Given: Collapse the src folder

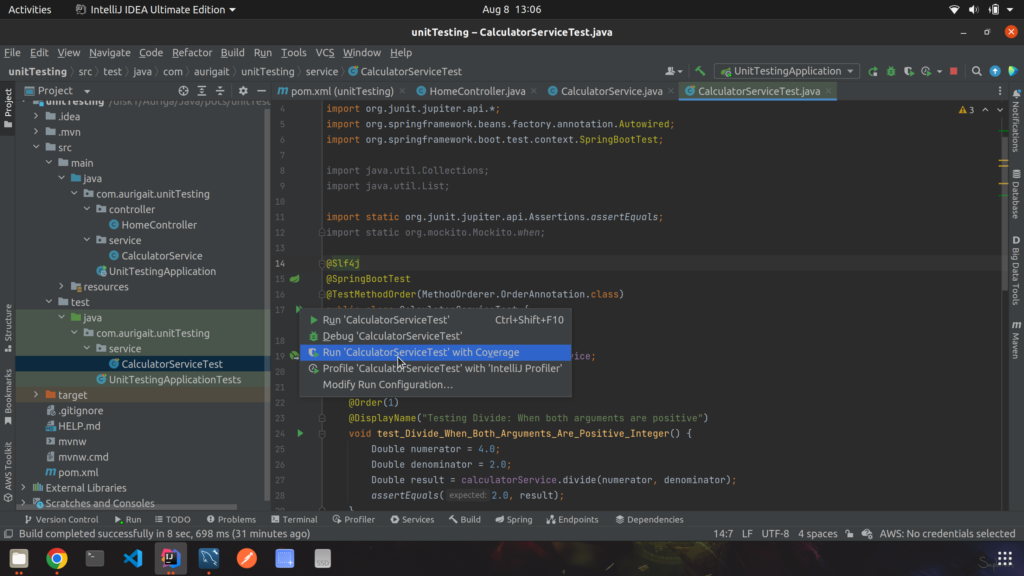Looking at the screenshot, I should (x=36, y=148).
